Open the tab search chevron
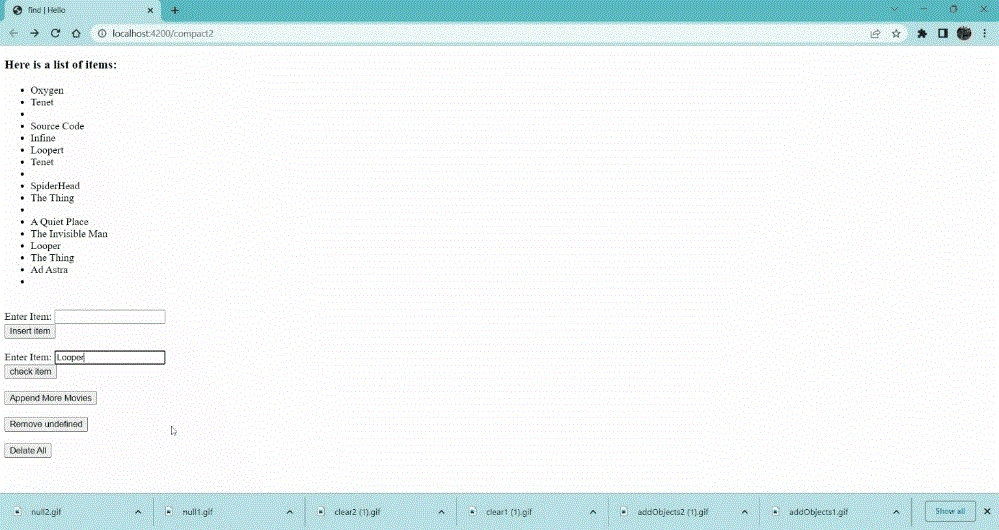Screen dimensions: 999x530 (895, 10)
